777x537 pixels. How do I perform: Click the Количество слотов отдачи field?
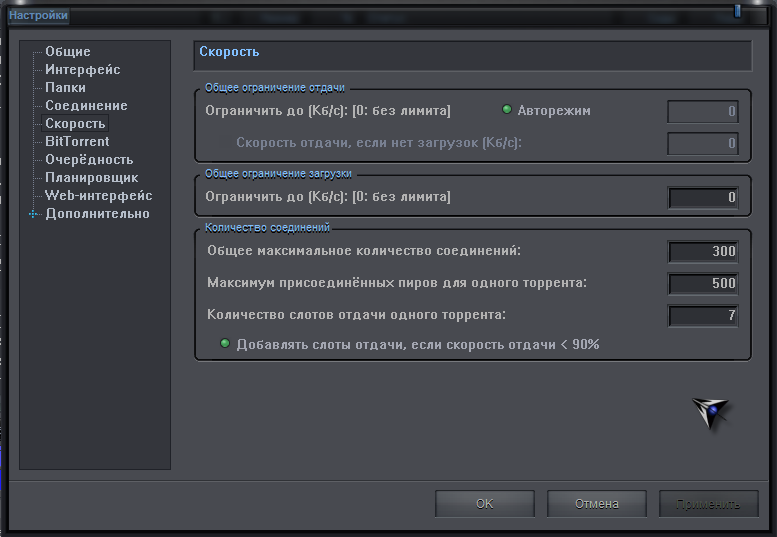(x=703, y=316)
